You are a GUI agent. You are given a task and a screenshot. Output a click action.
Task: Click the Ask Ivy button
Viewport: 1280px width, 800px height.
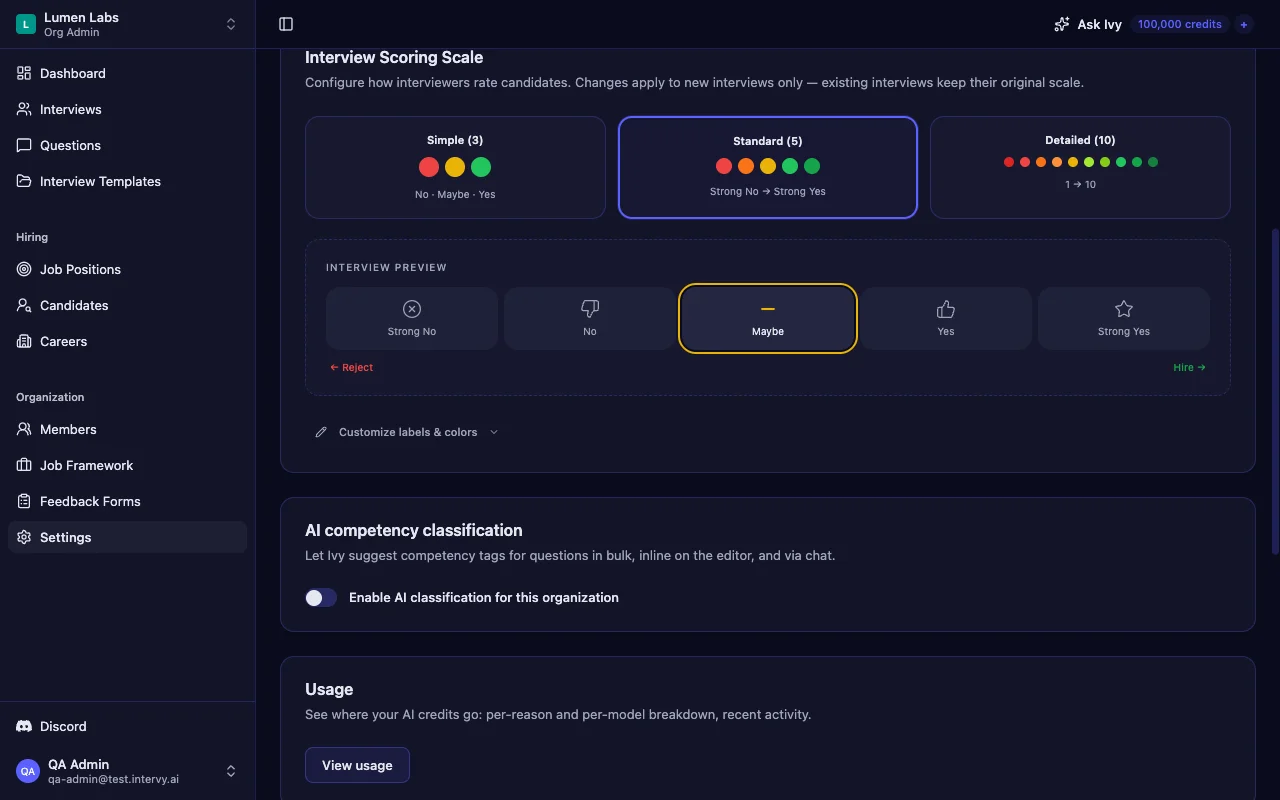[x=1088, y=24]
